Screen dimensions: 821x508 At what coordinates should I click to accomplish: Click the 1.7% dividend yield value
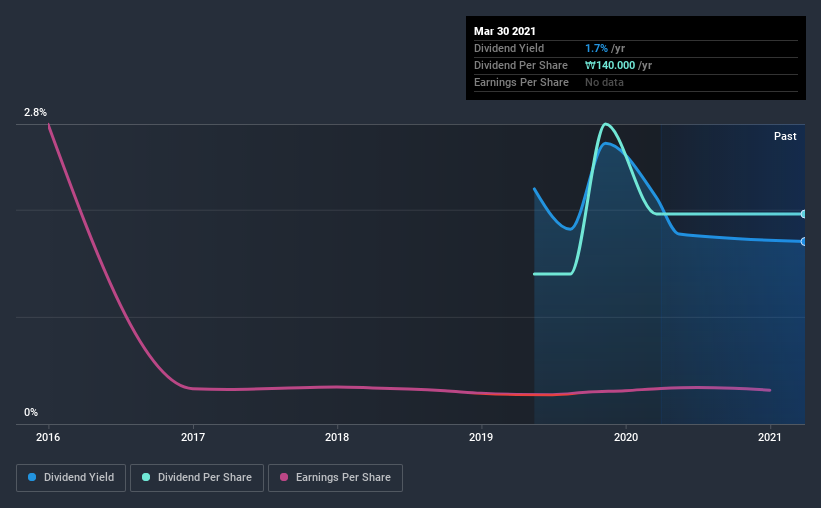(x=596, y=48)
